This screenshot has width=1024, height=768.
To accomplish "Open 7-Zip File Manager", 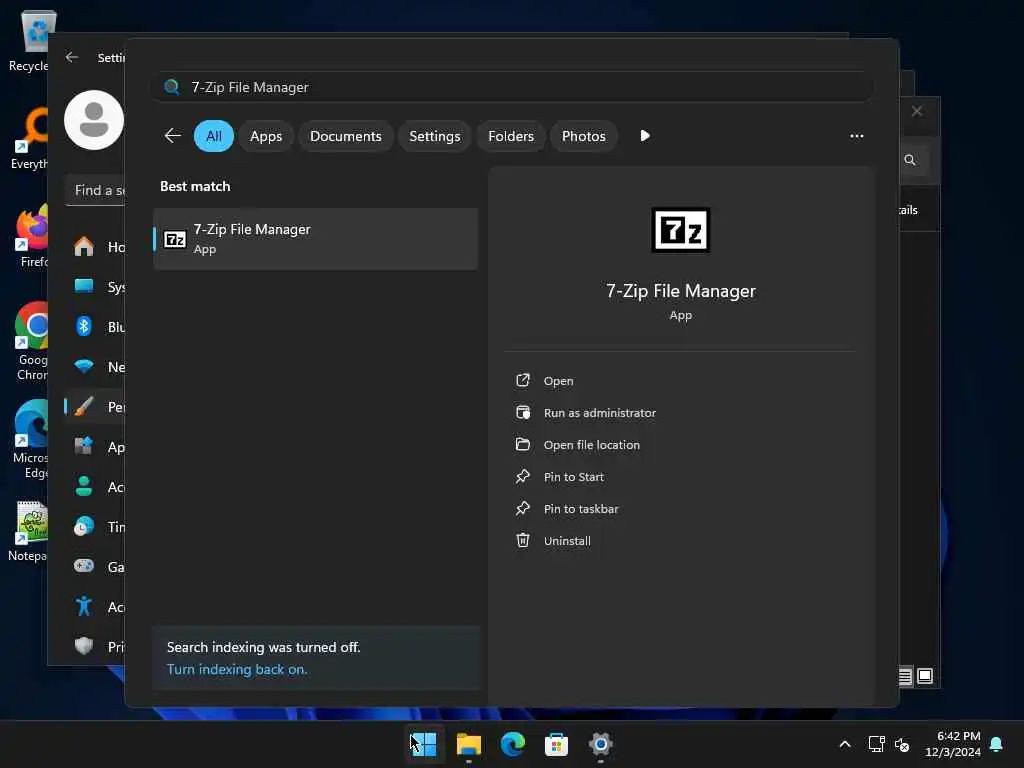I will [x=558, y=381].
